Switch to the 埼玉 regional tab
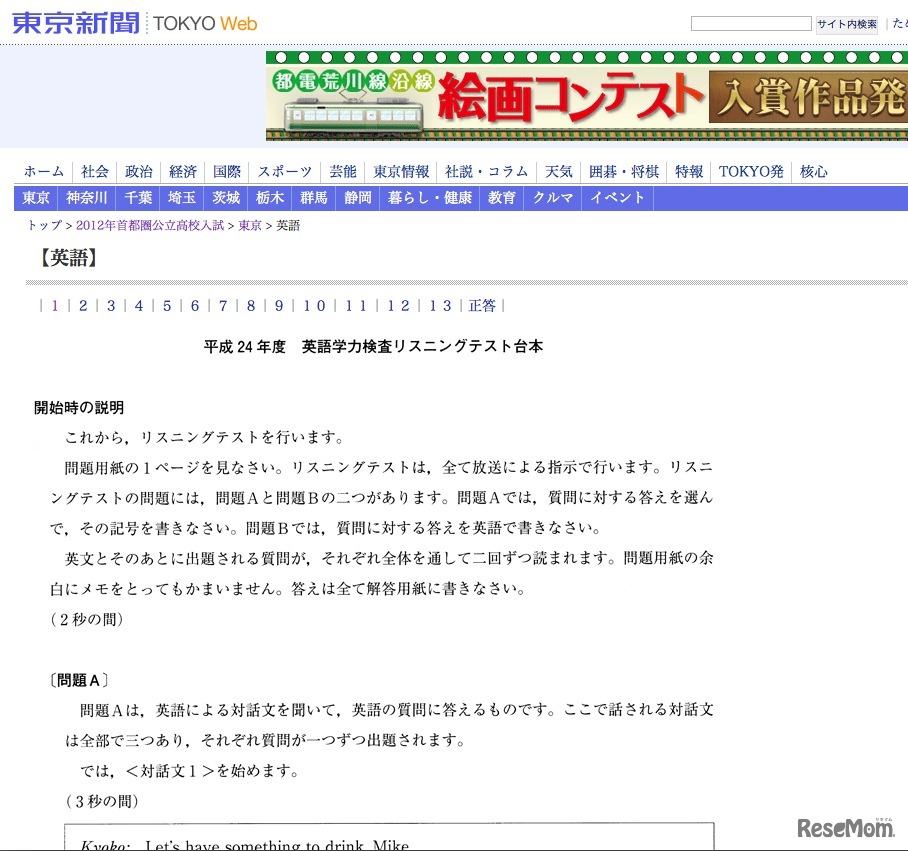 181,198
